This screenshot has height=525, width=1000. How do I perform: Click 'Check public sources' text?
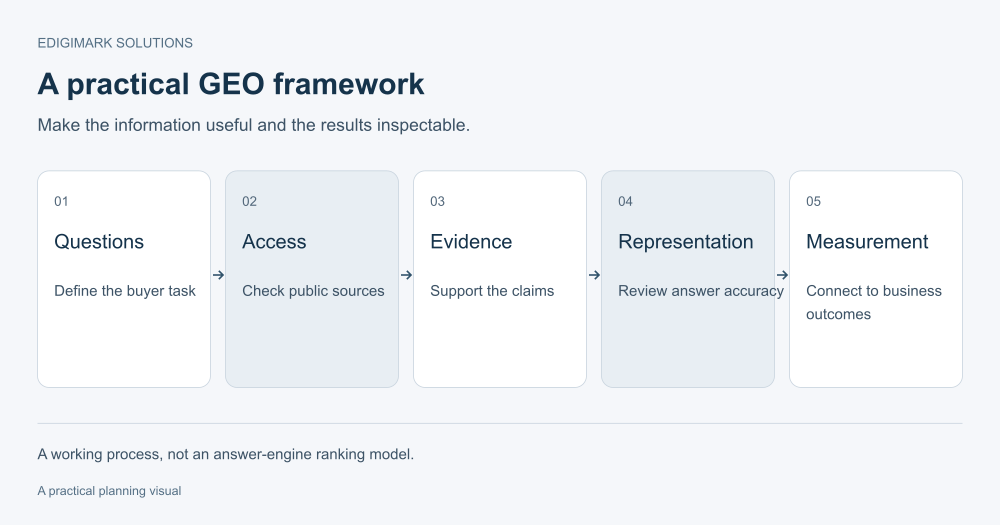[x=313, y=291]
